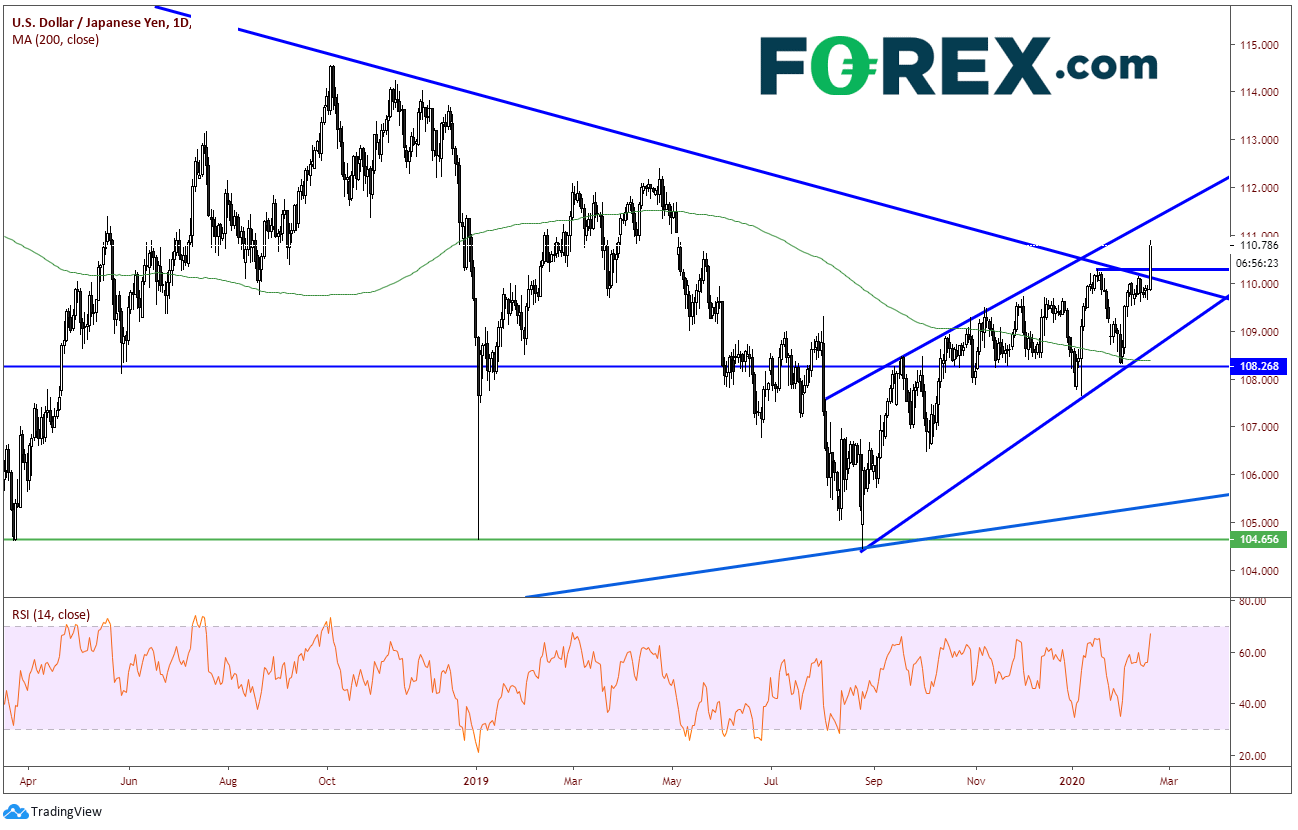
Task: Click the 106.000 price axis label
Action: point(1260,476)
